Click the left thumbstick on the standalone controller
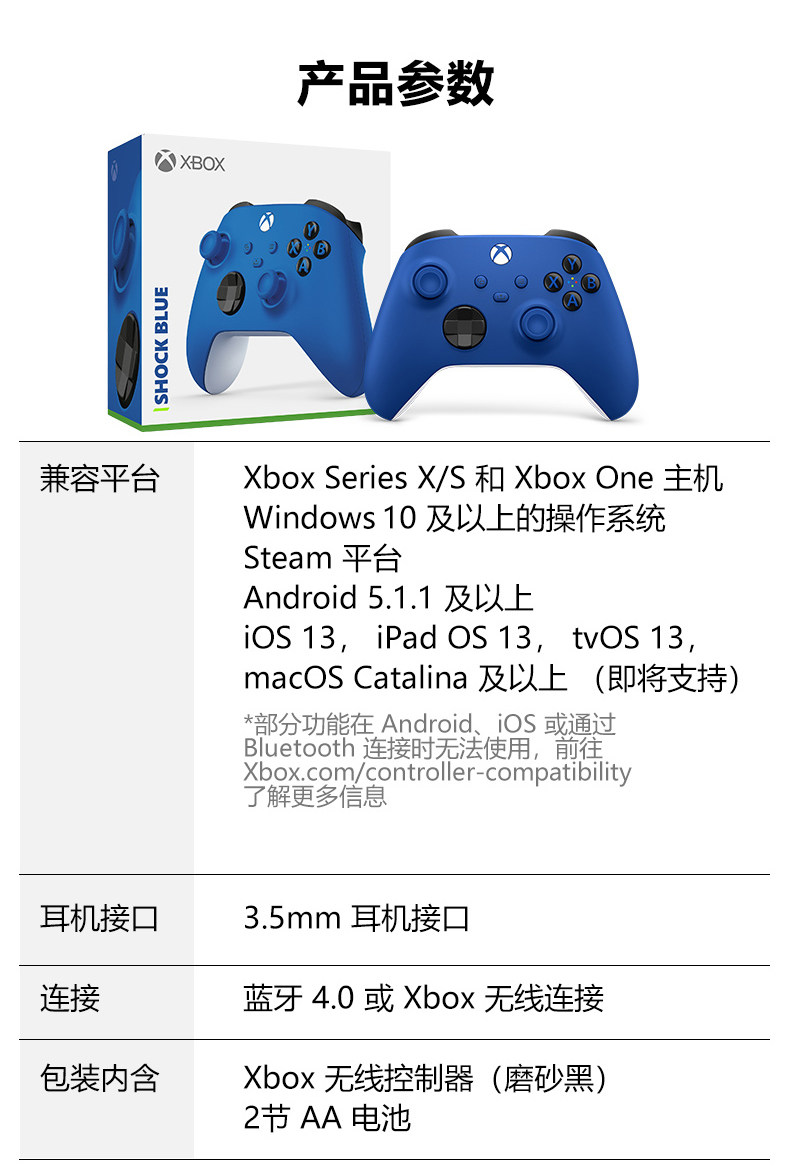The height and width of the screenshot is (1166, 790). (430, 281)
